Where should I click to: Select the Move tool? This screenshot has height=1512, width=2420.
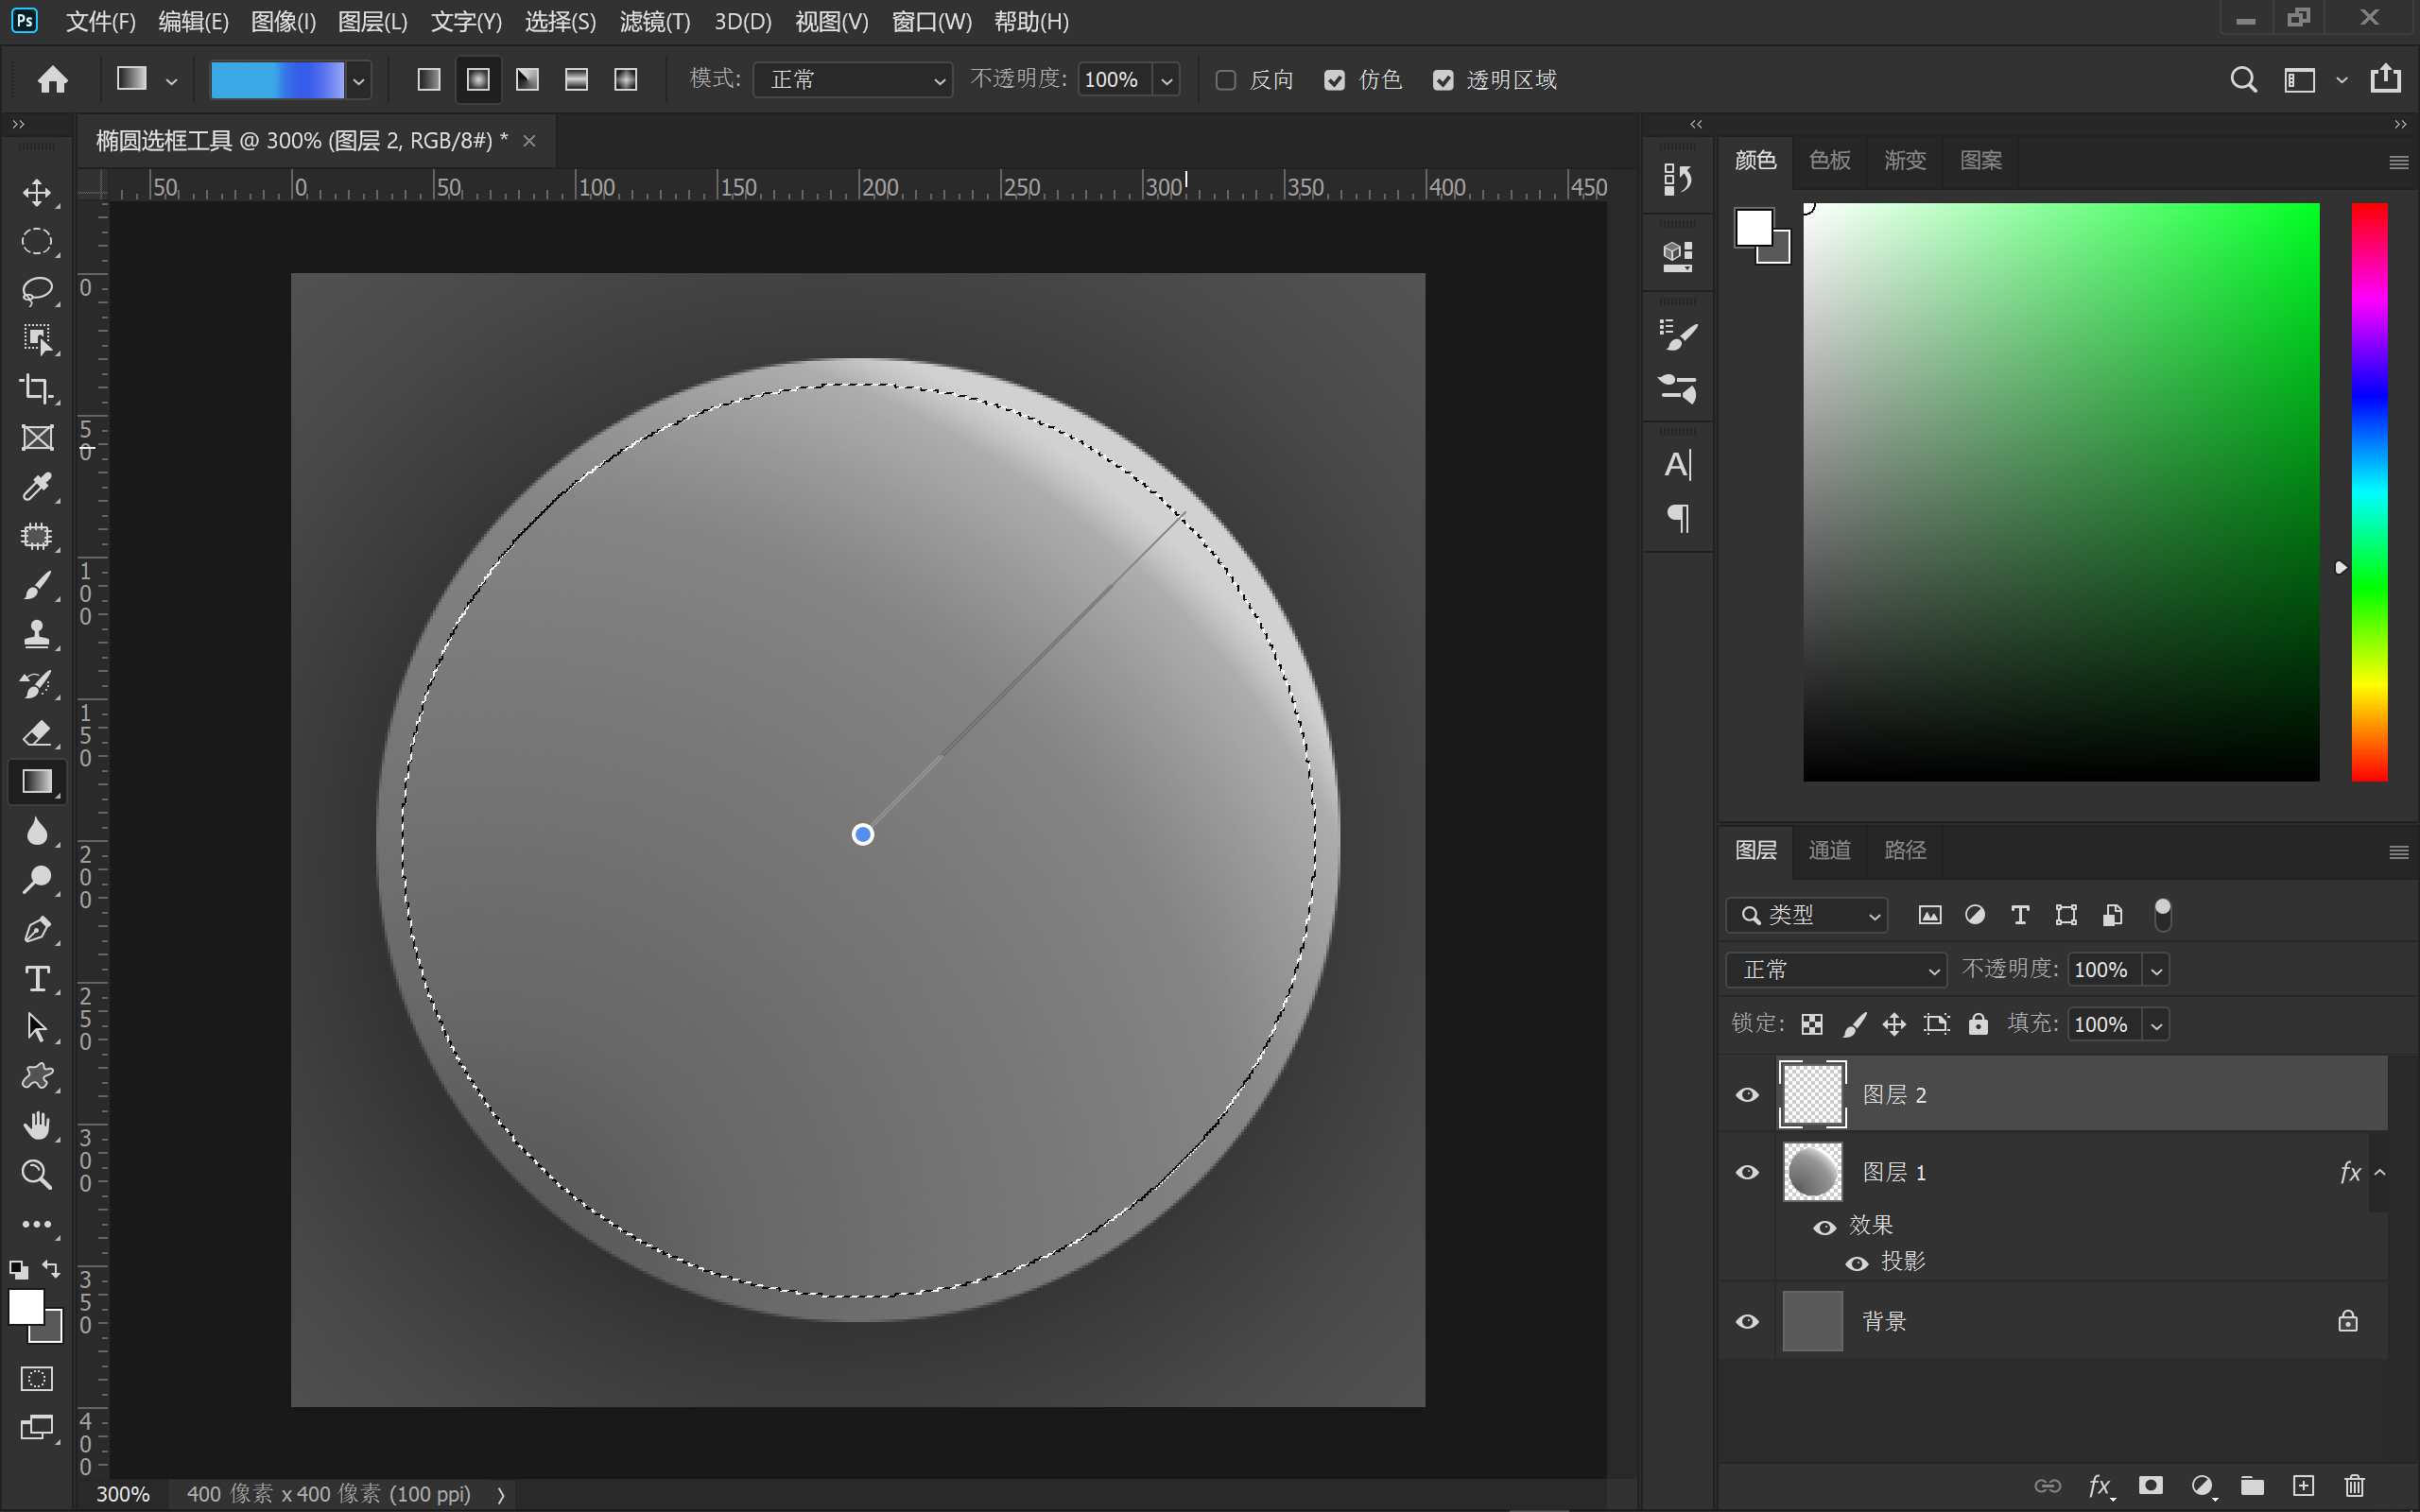[x=37, y=192]
